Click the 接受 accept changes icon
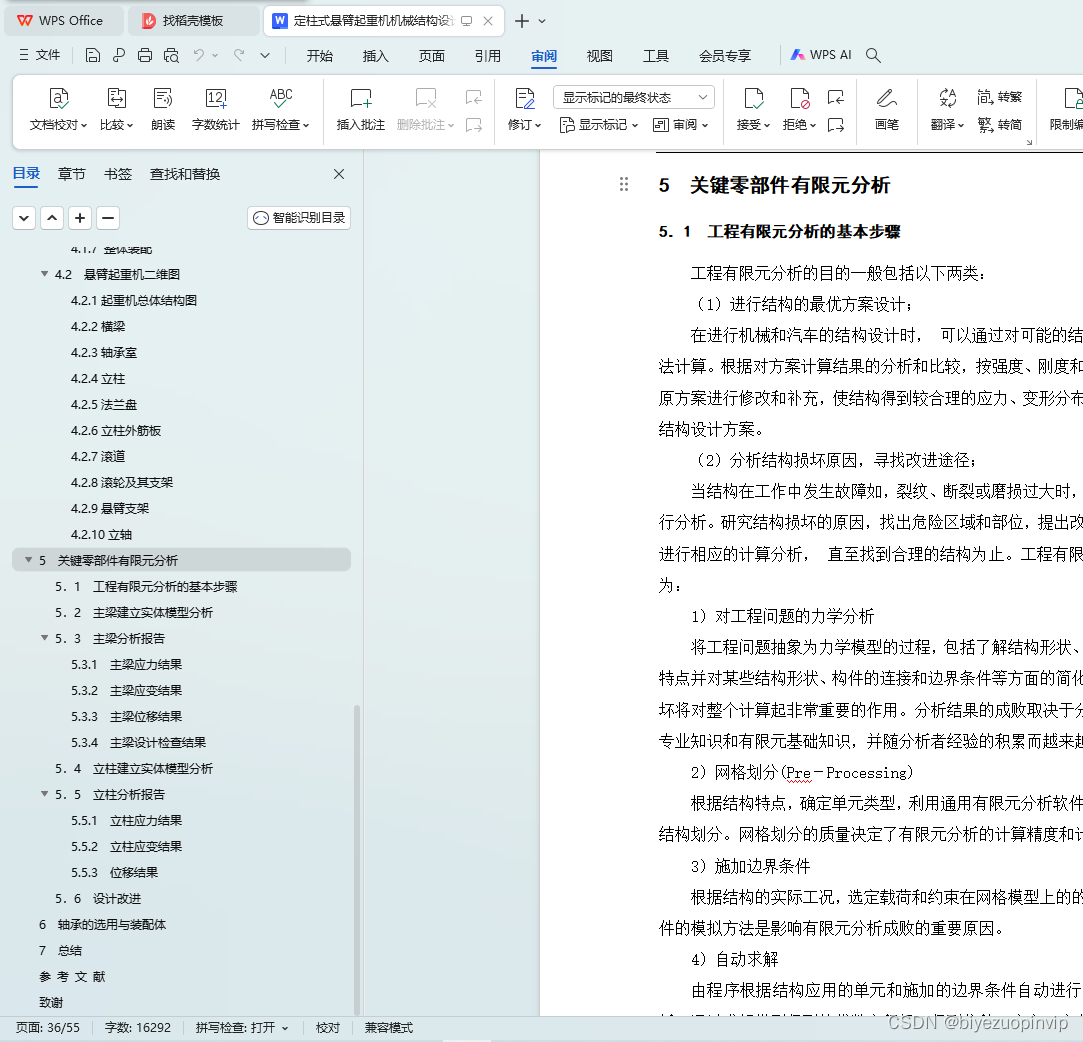This screenshot has width=1083, height=1042. (754, 99)
